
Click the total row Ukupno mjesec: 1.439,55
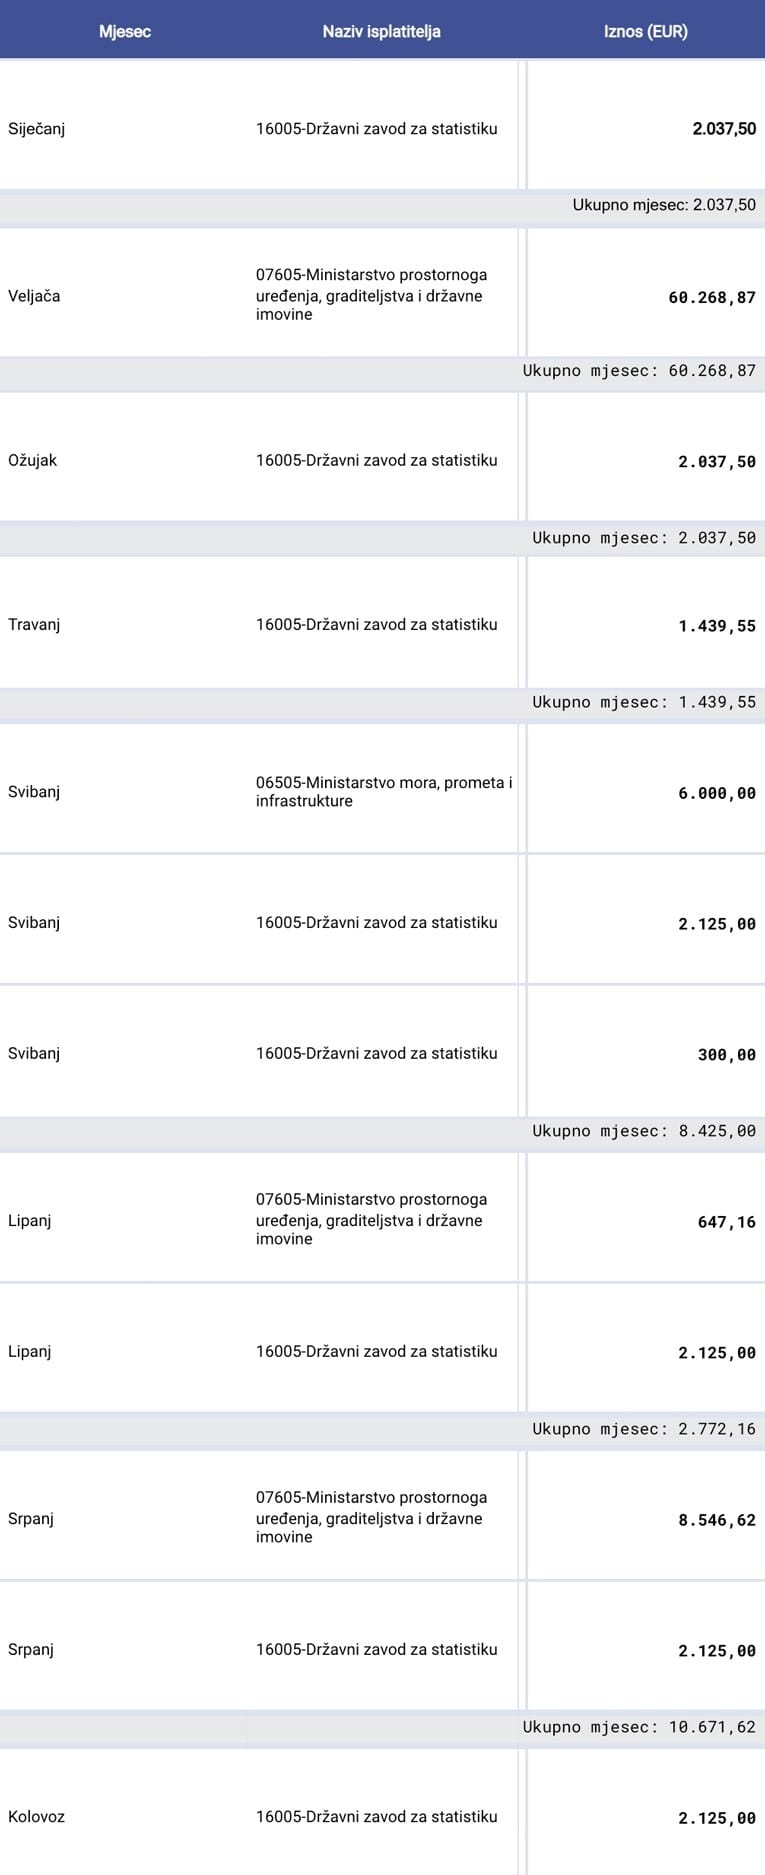[x=643, y=702]
